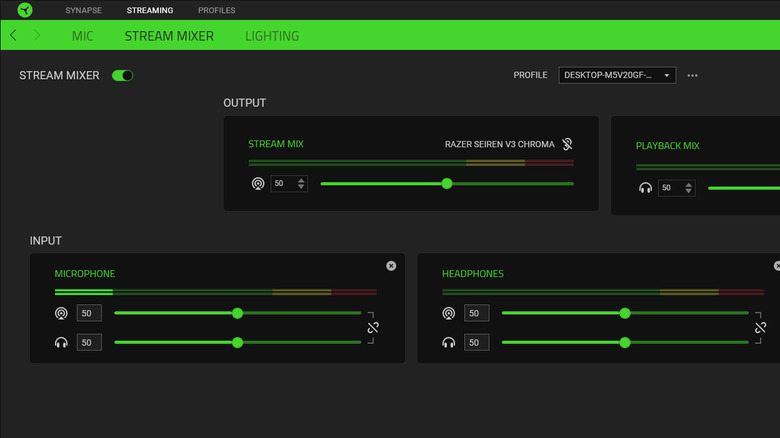Image resolution: width=780 pixels, height=438 pixels.
Task: Navigate back with the left arrow
Action: click(13, 35)
